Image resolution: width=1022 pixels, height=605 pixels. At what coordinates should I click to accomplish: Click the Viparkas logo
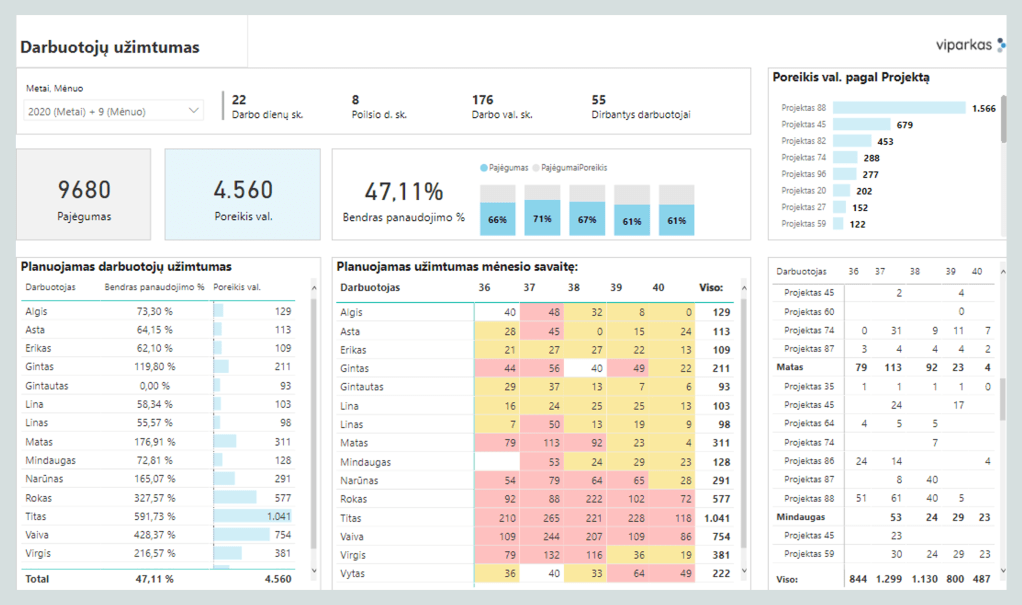(970, 45)
